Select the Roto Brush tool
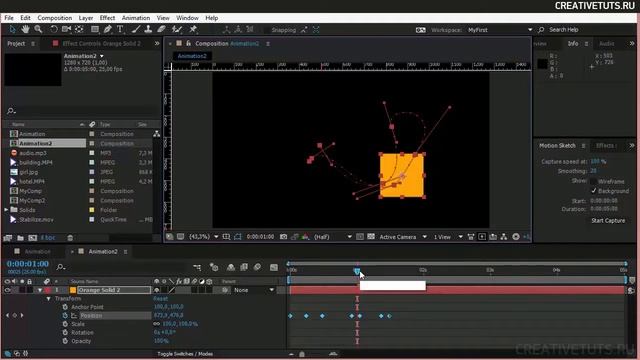640x360 pixels. [177, 29]
